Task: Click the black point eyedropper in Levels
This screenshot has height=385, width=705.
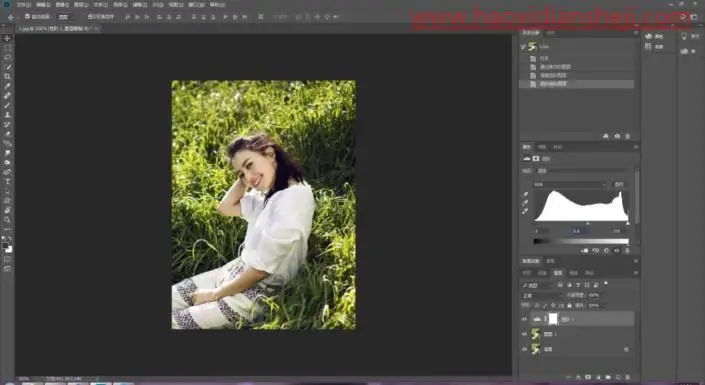Action: pos(525,194)
